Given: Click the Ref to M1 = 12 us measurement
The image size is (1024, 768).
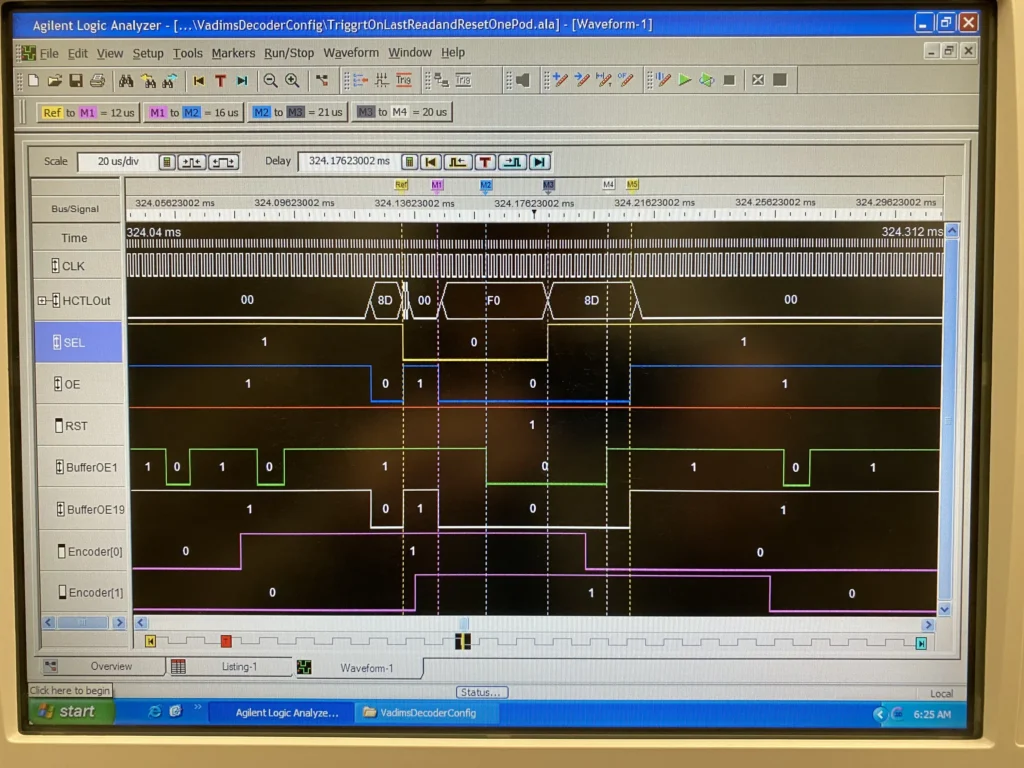Looking at the screenshot, I should coord(88,112).
